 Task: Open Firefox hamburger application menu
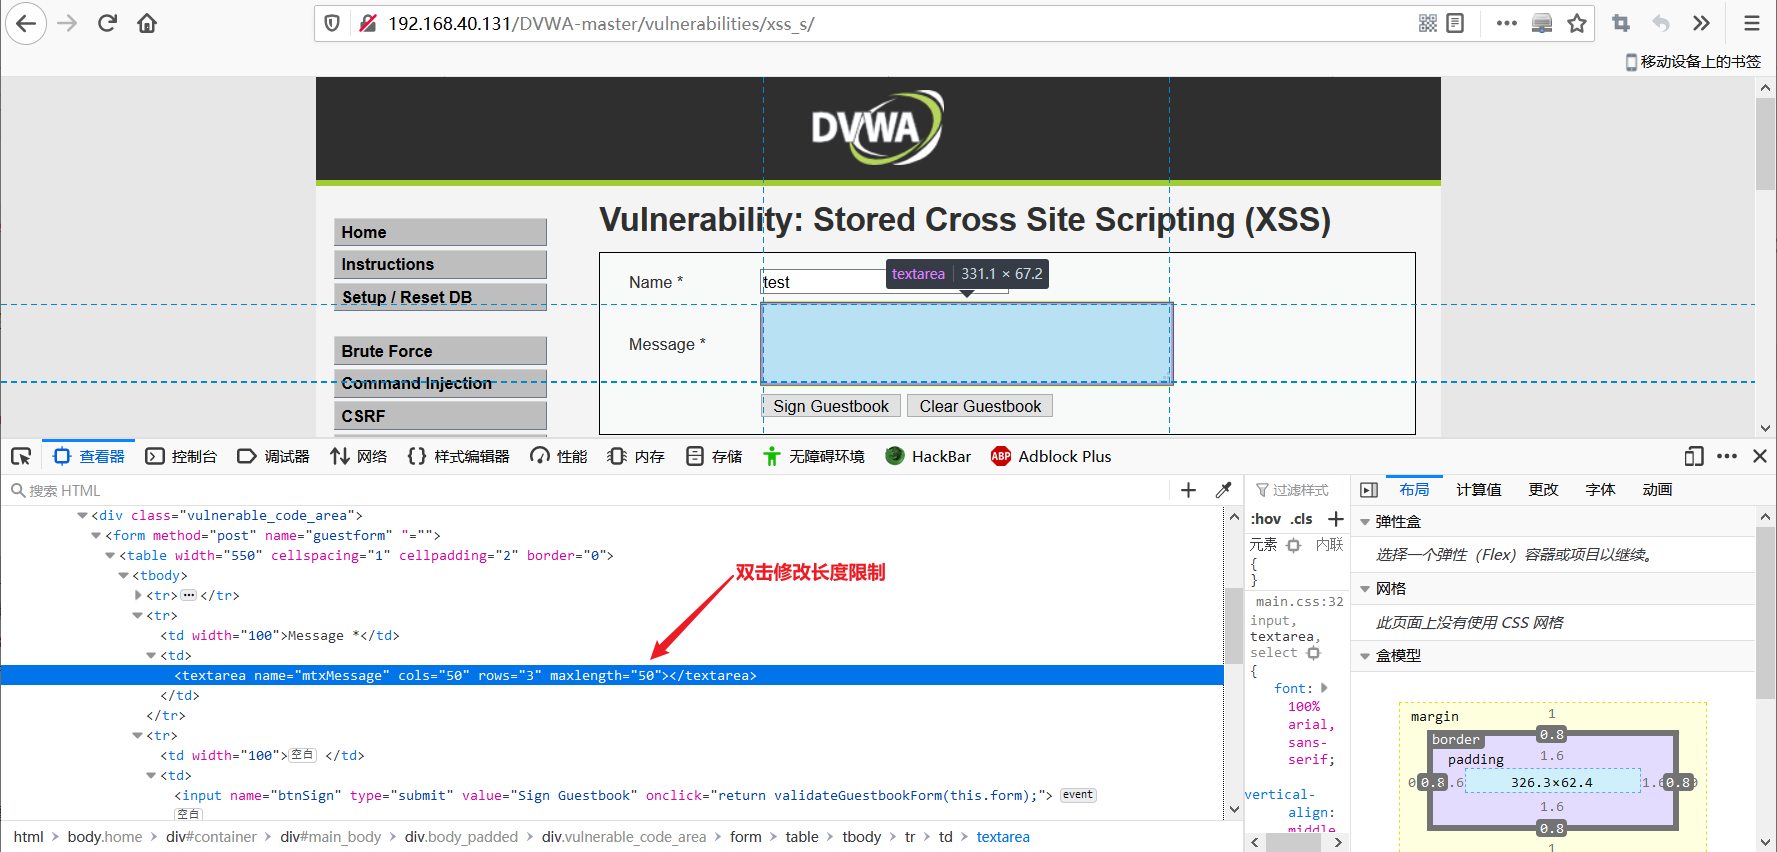pos(1751,23)
